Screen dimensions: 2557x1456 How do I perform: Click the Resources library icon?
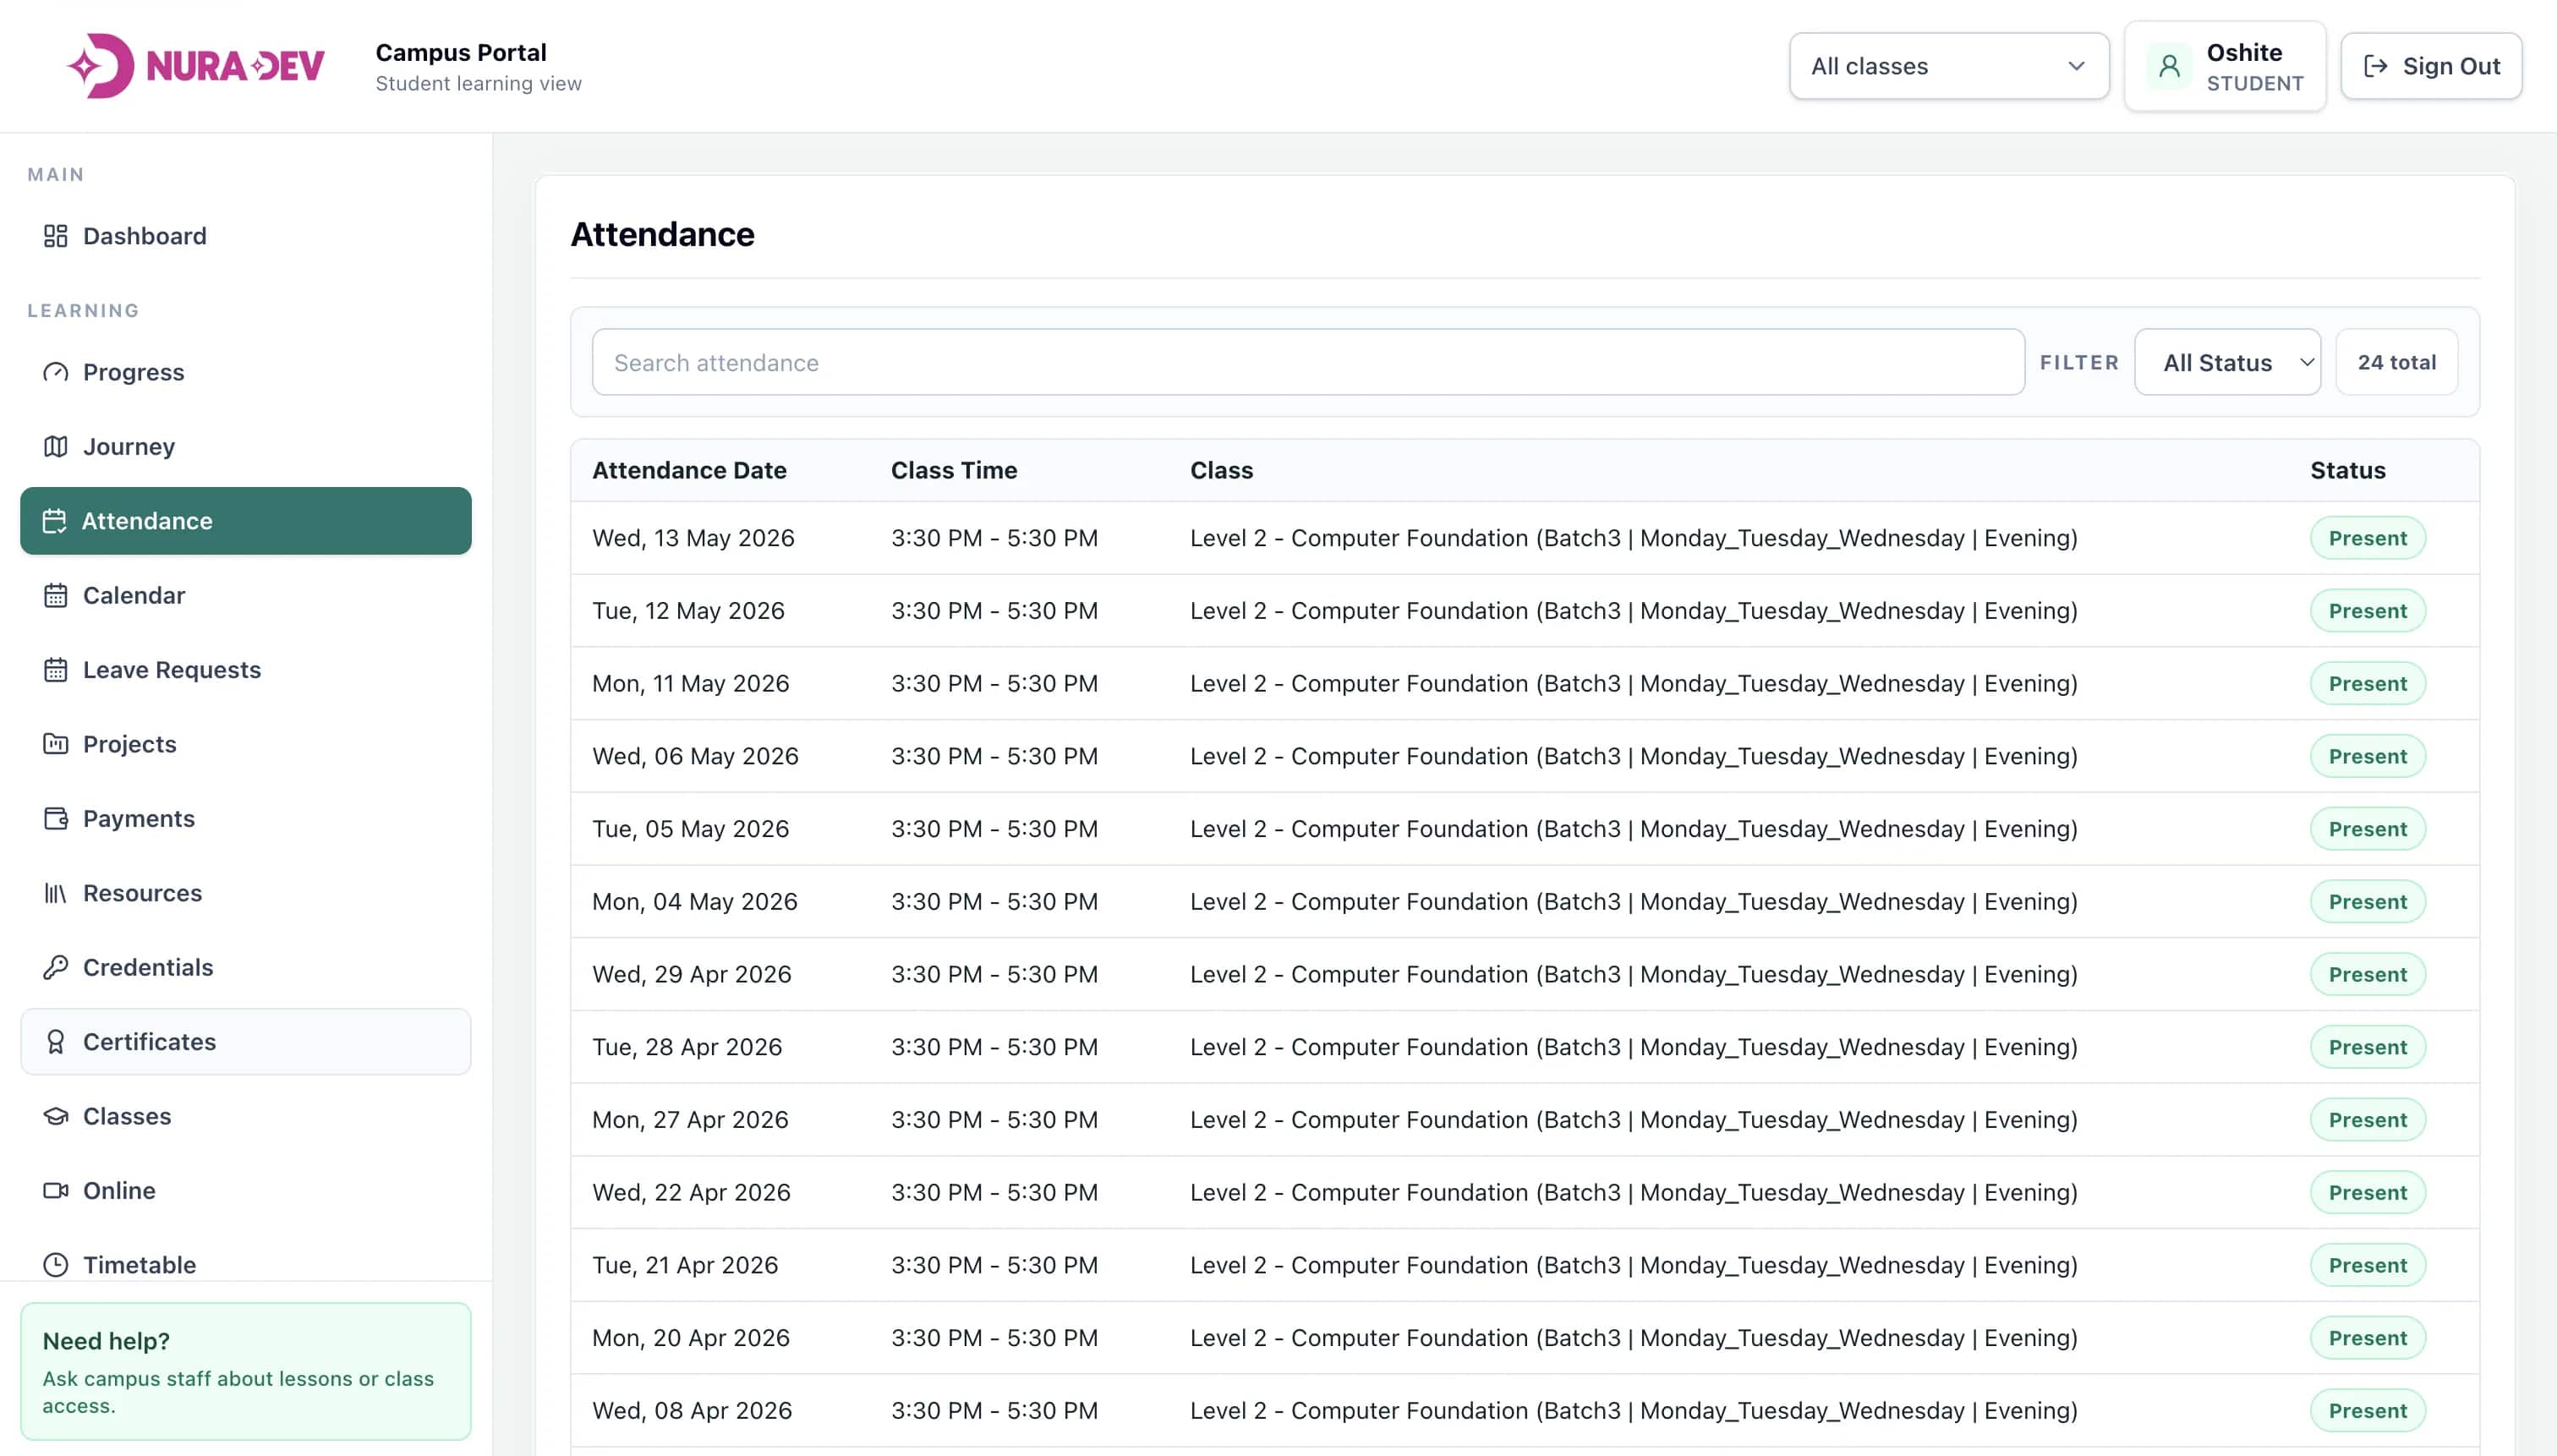pyautogui.click(x=56, y=893)
